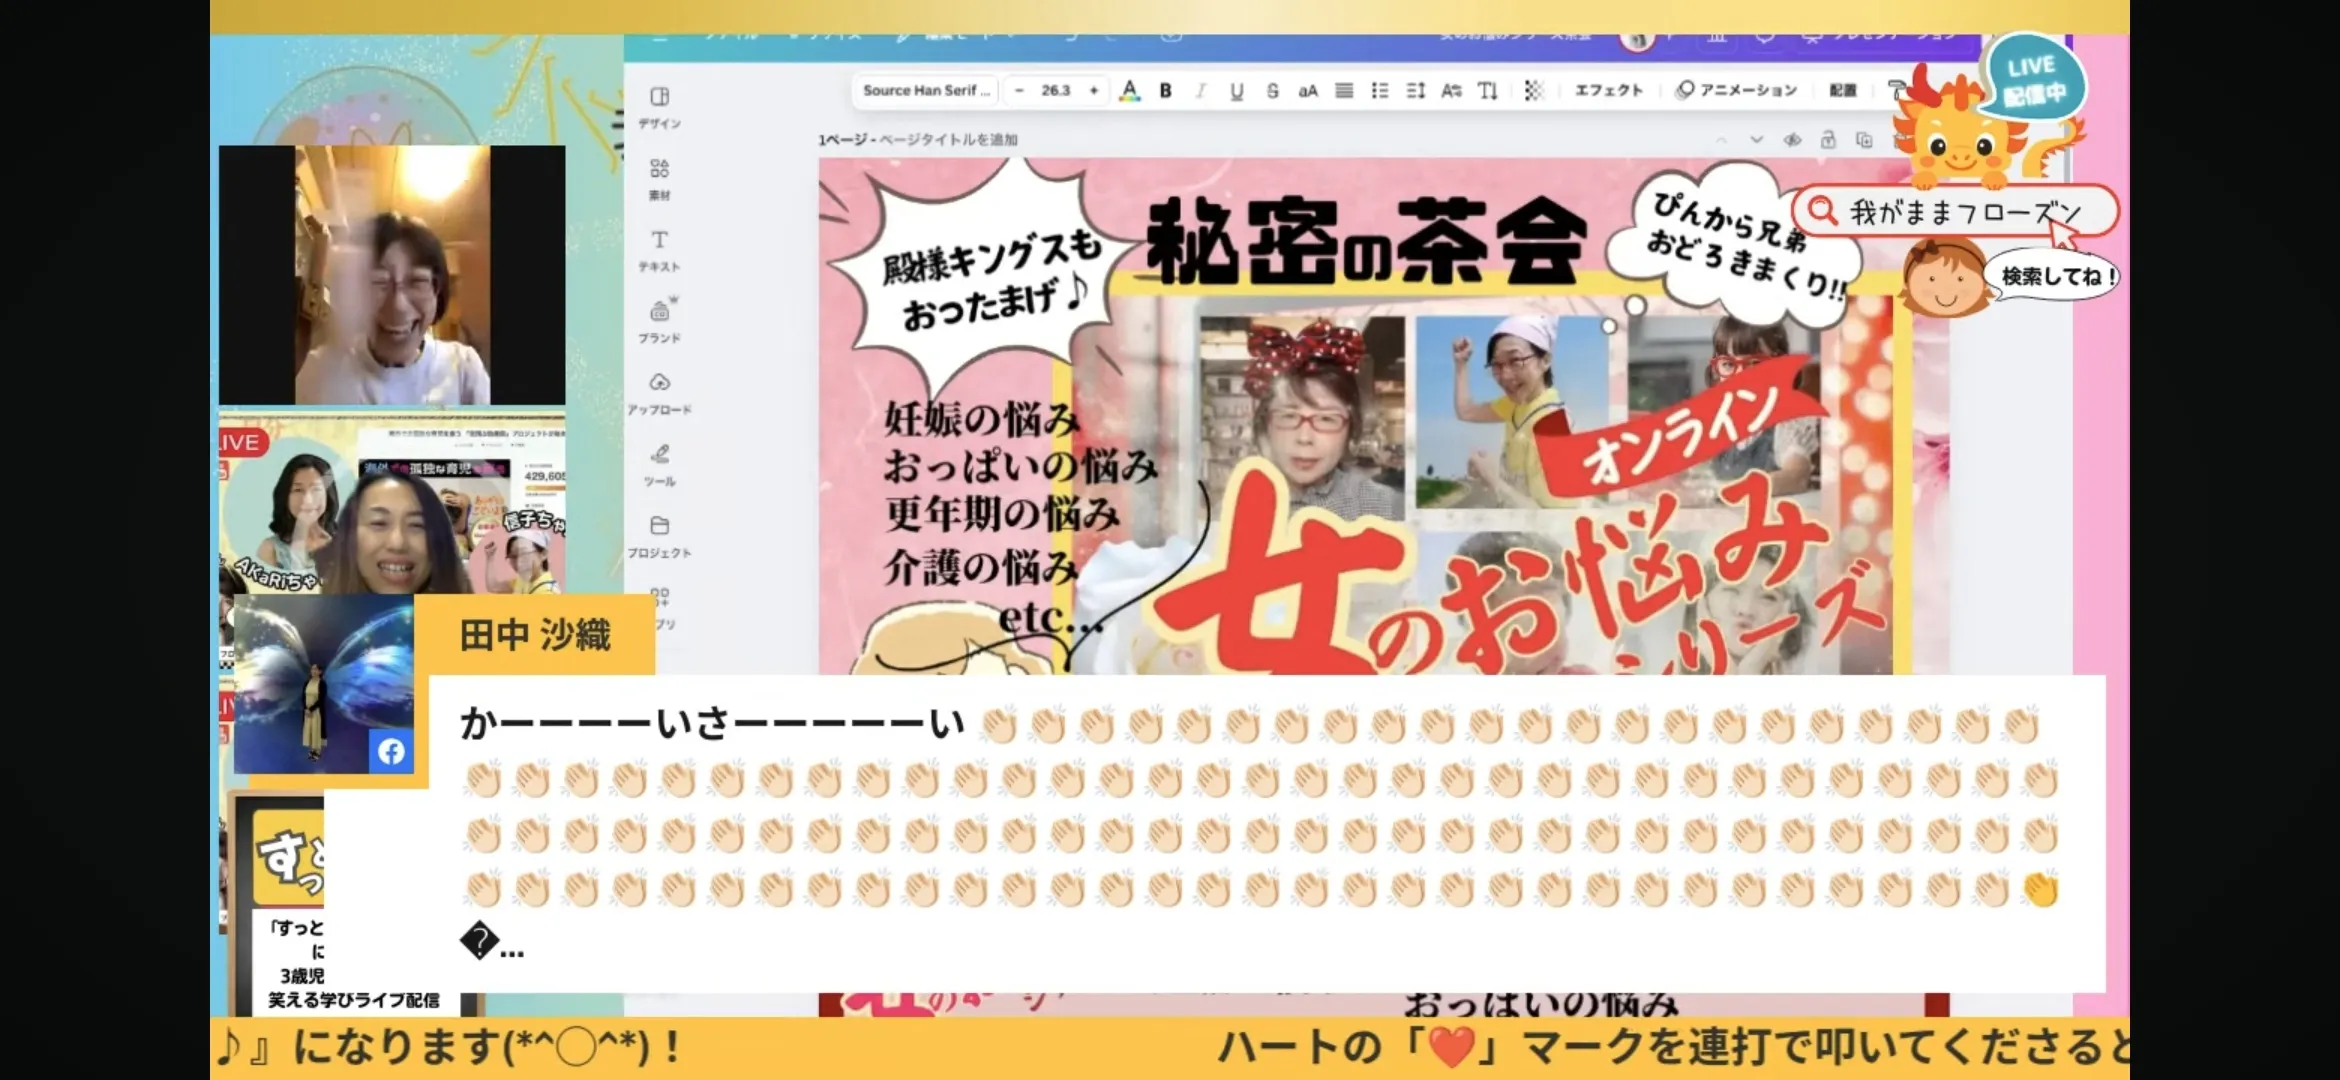Click the アニメーション button

click(1737, 90)
